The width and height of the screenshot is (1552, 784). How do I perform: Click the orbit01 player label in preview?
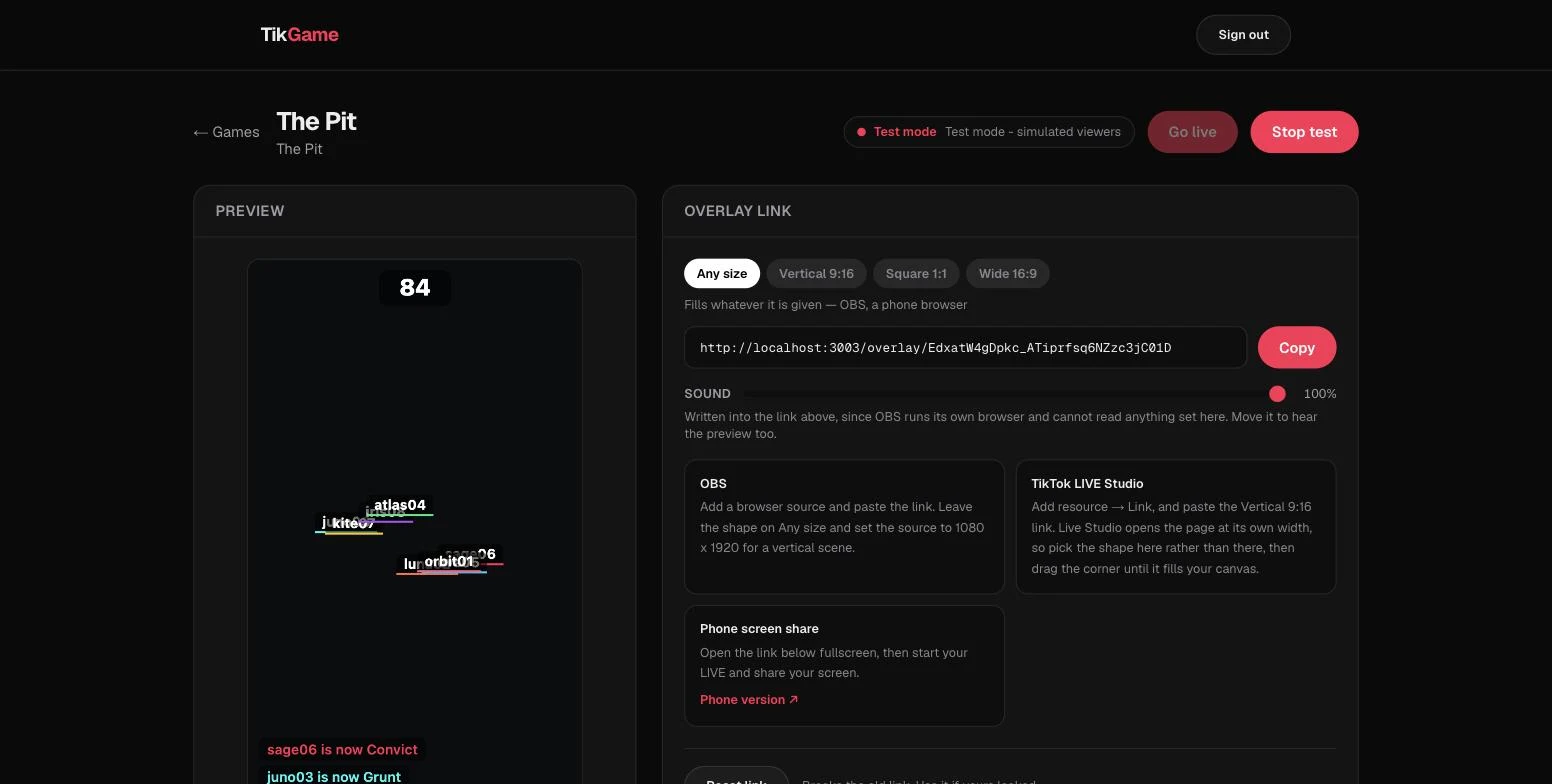coord(449,562)
